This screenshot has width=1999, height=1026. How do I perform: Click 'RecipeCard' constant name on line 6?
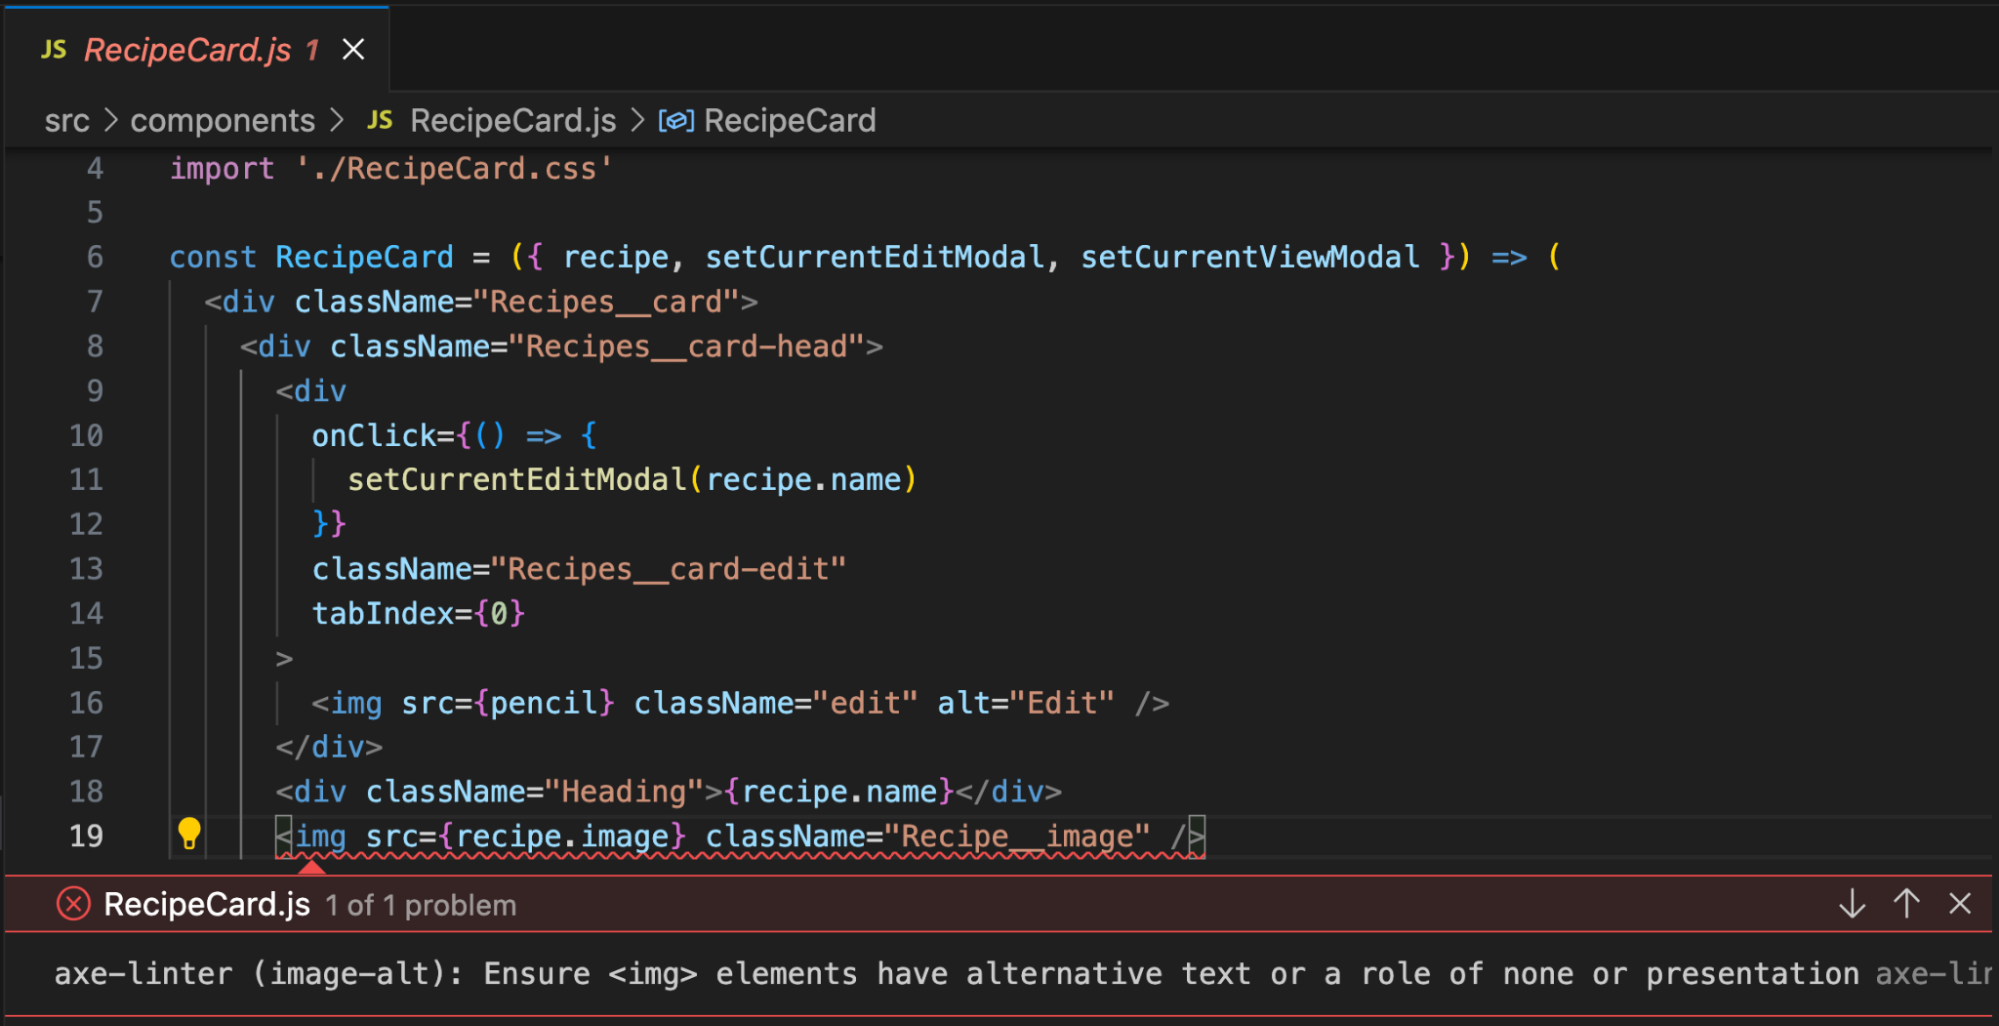click(x=364, y=257)
